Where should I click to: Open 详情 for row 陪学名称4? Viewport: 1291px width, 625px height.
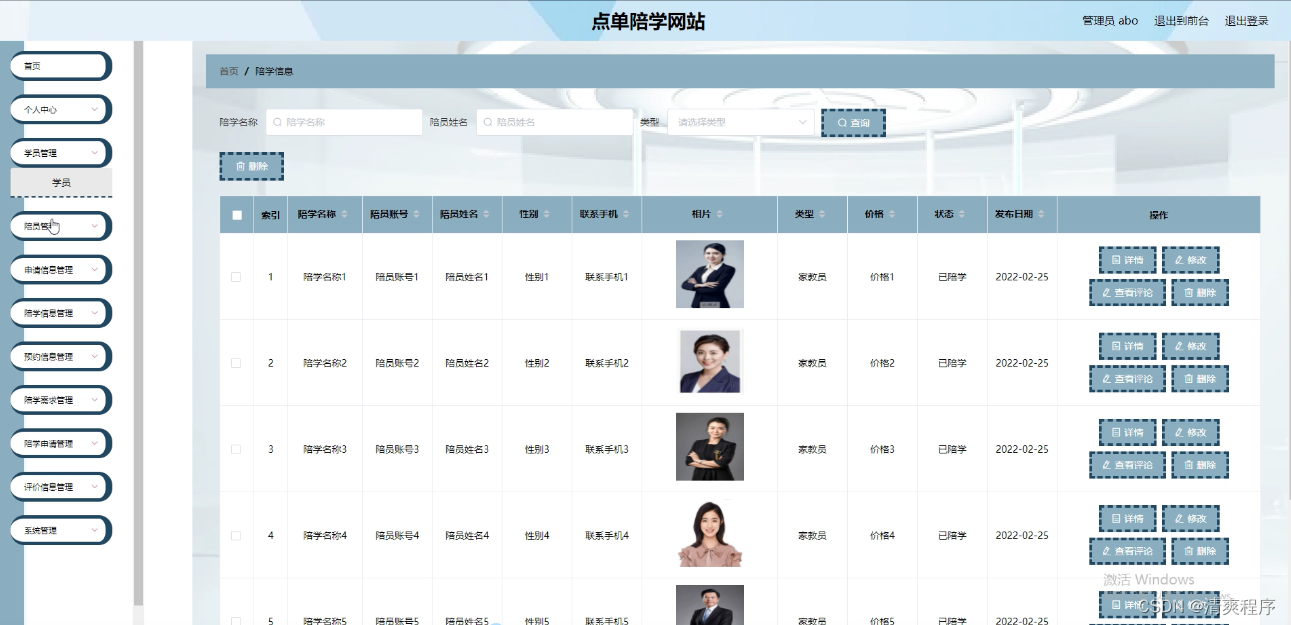pyautogui.click(x=1127, y=518)
